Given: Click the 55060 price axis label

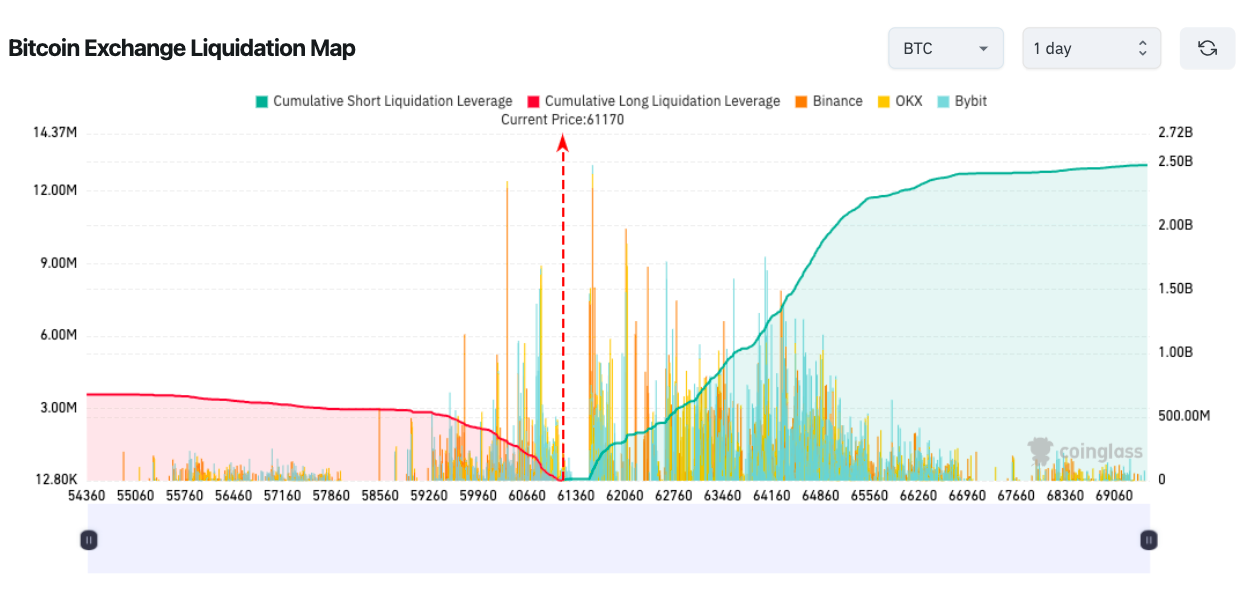Looking at the screenshot, I should click(136, 496).
